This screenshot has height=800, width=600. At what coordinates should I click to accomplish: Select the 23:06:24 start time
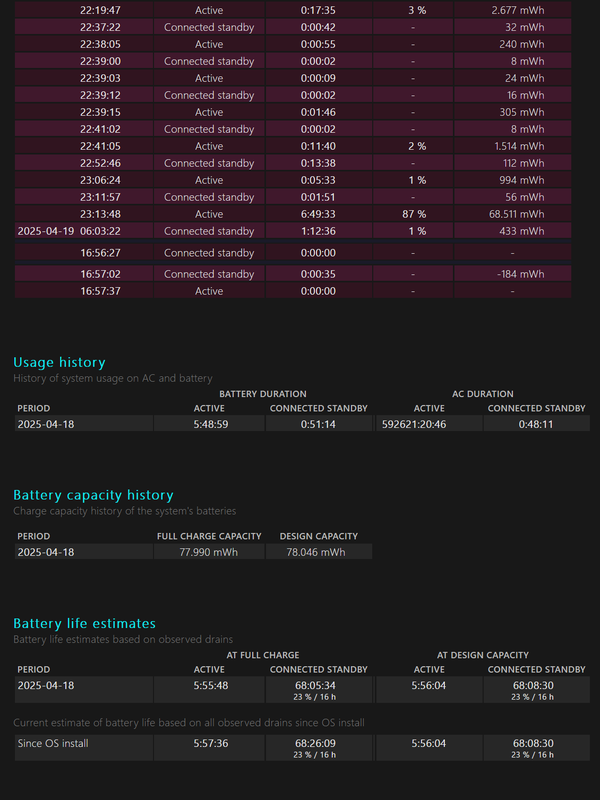(x=100, y=180)
